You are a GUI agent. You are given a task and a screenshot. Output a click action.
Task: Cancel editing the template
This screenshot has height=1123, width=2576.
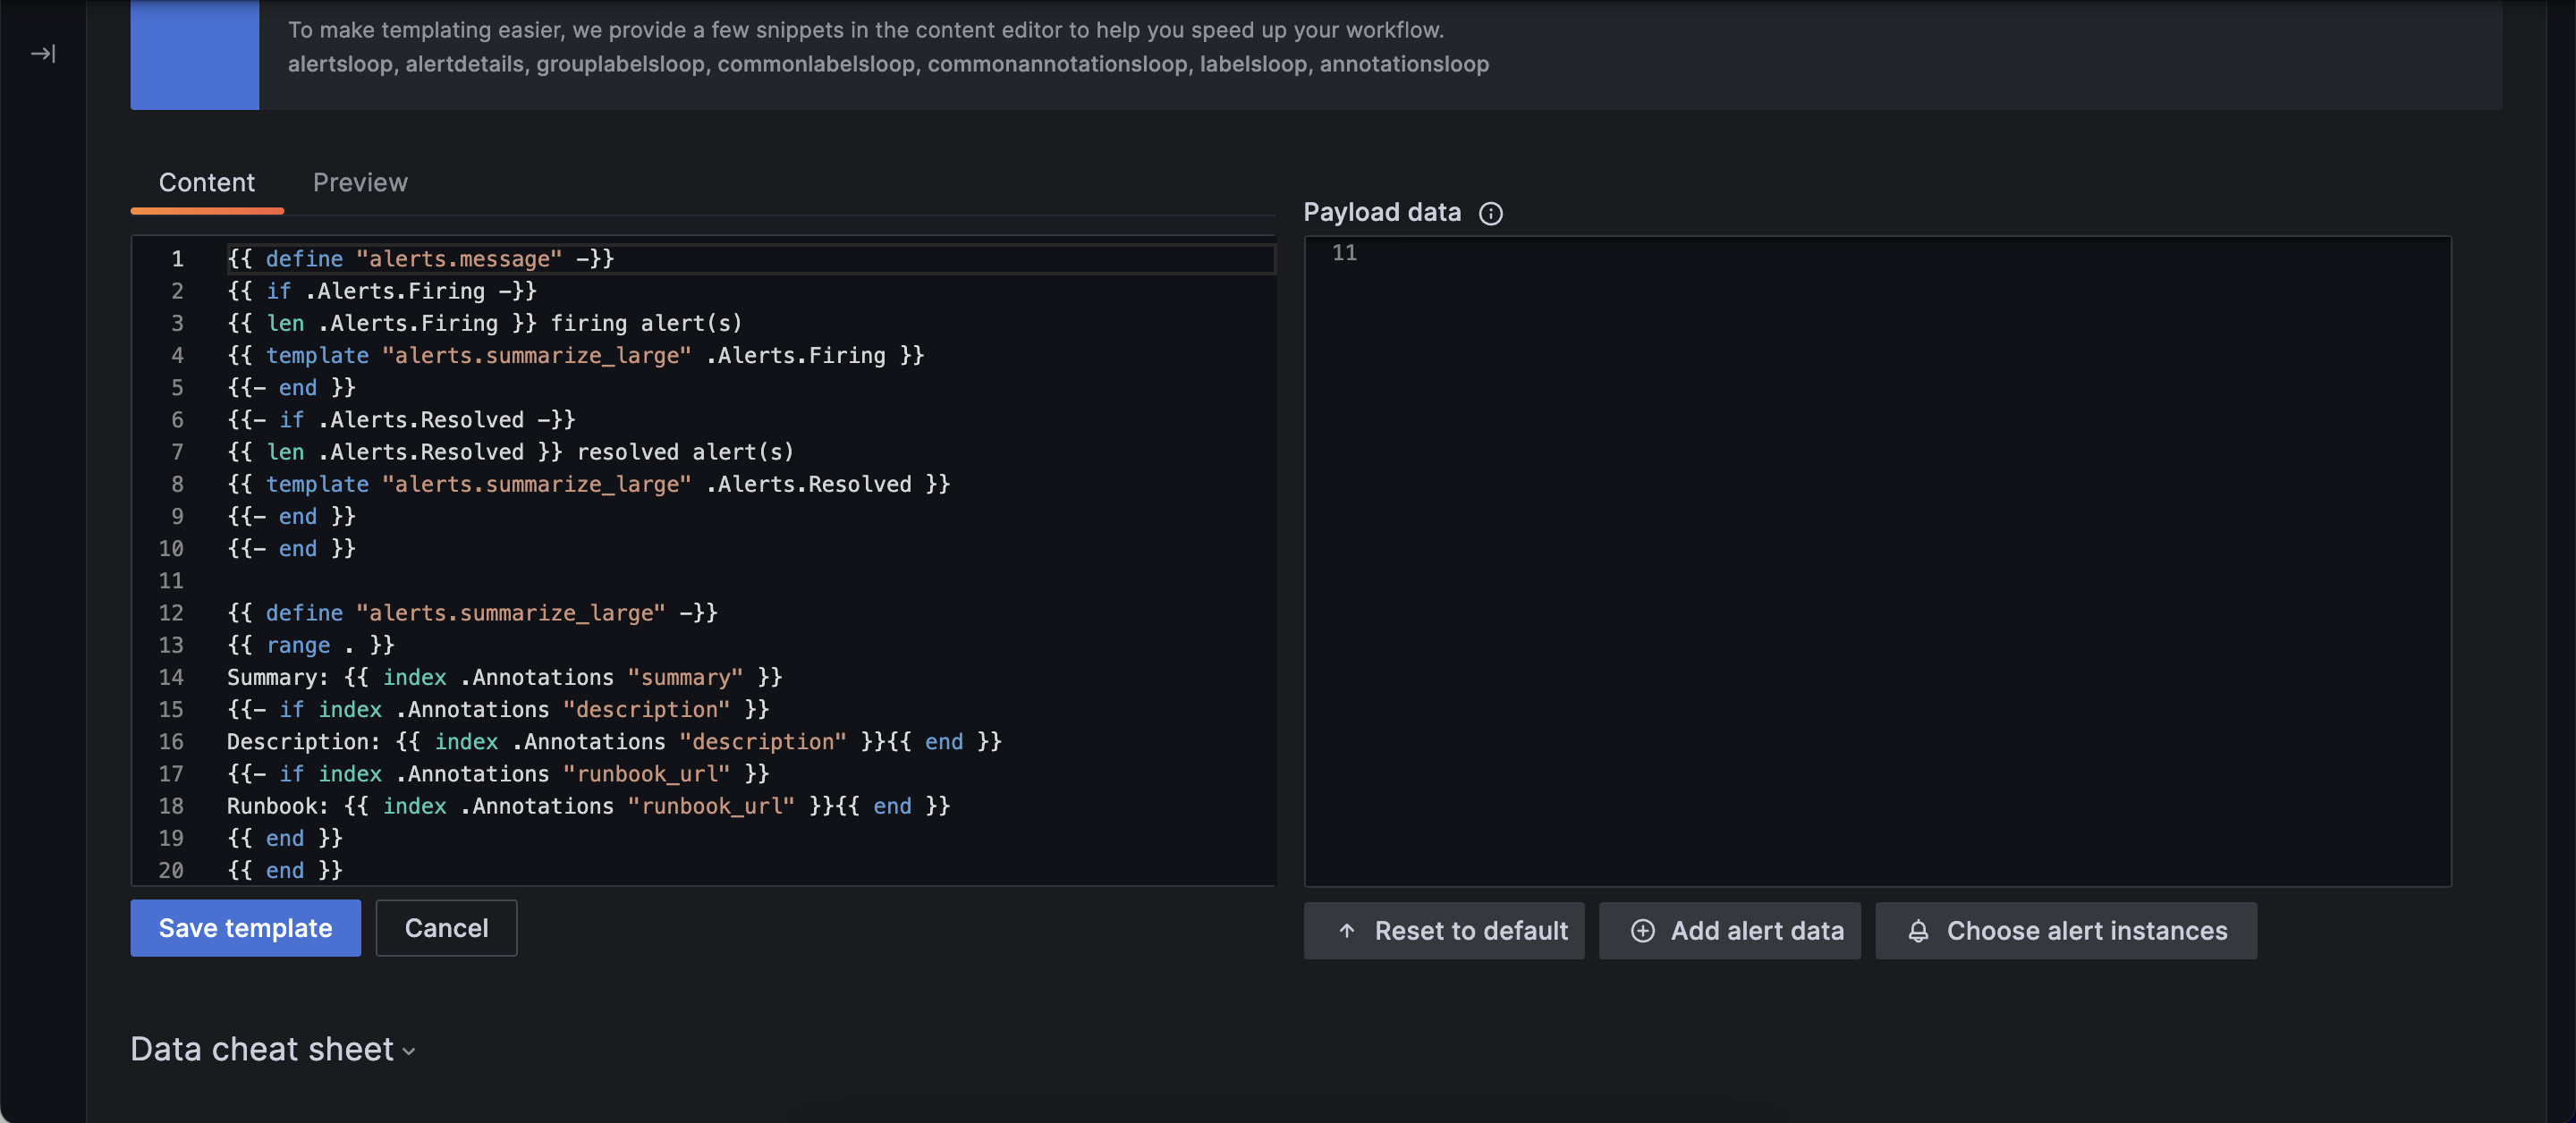coord(446,928)
